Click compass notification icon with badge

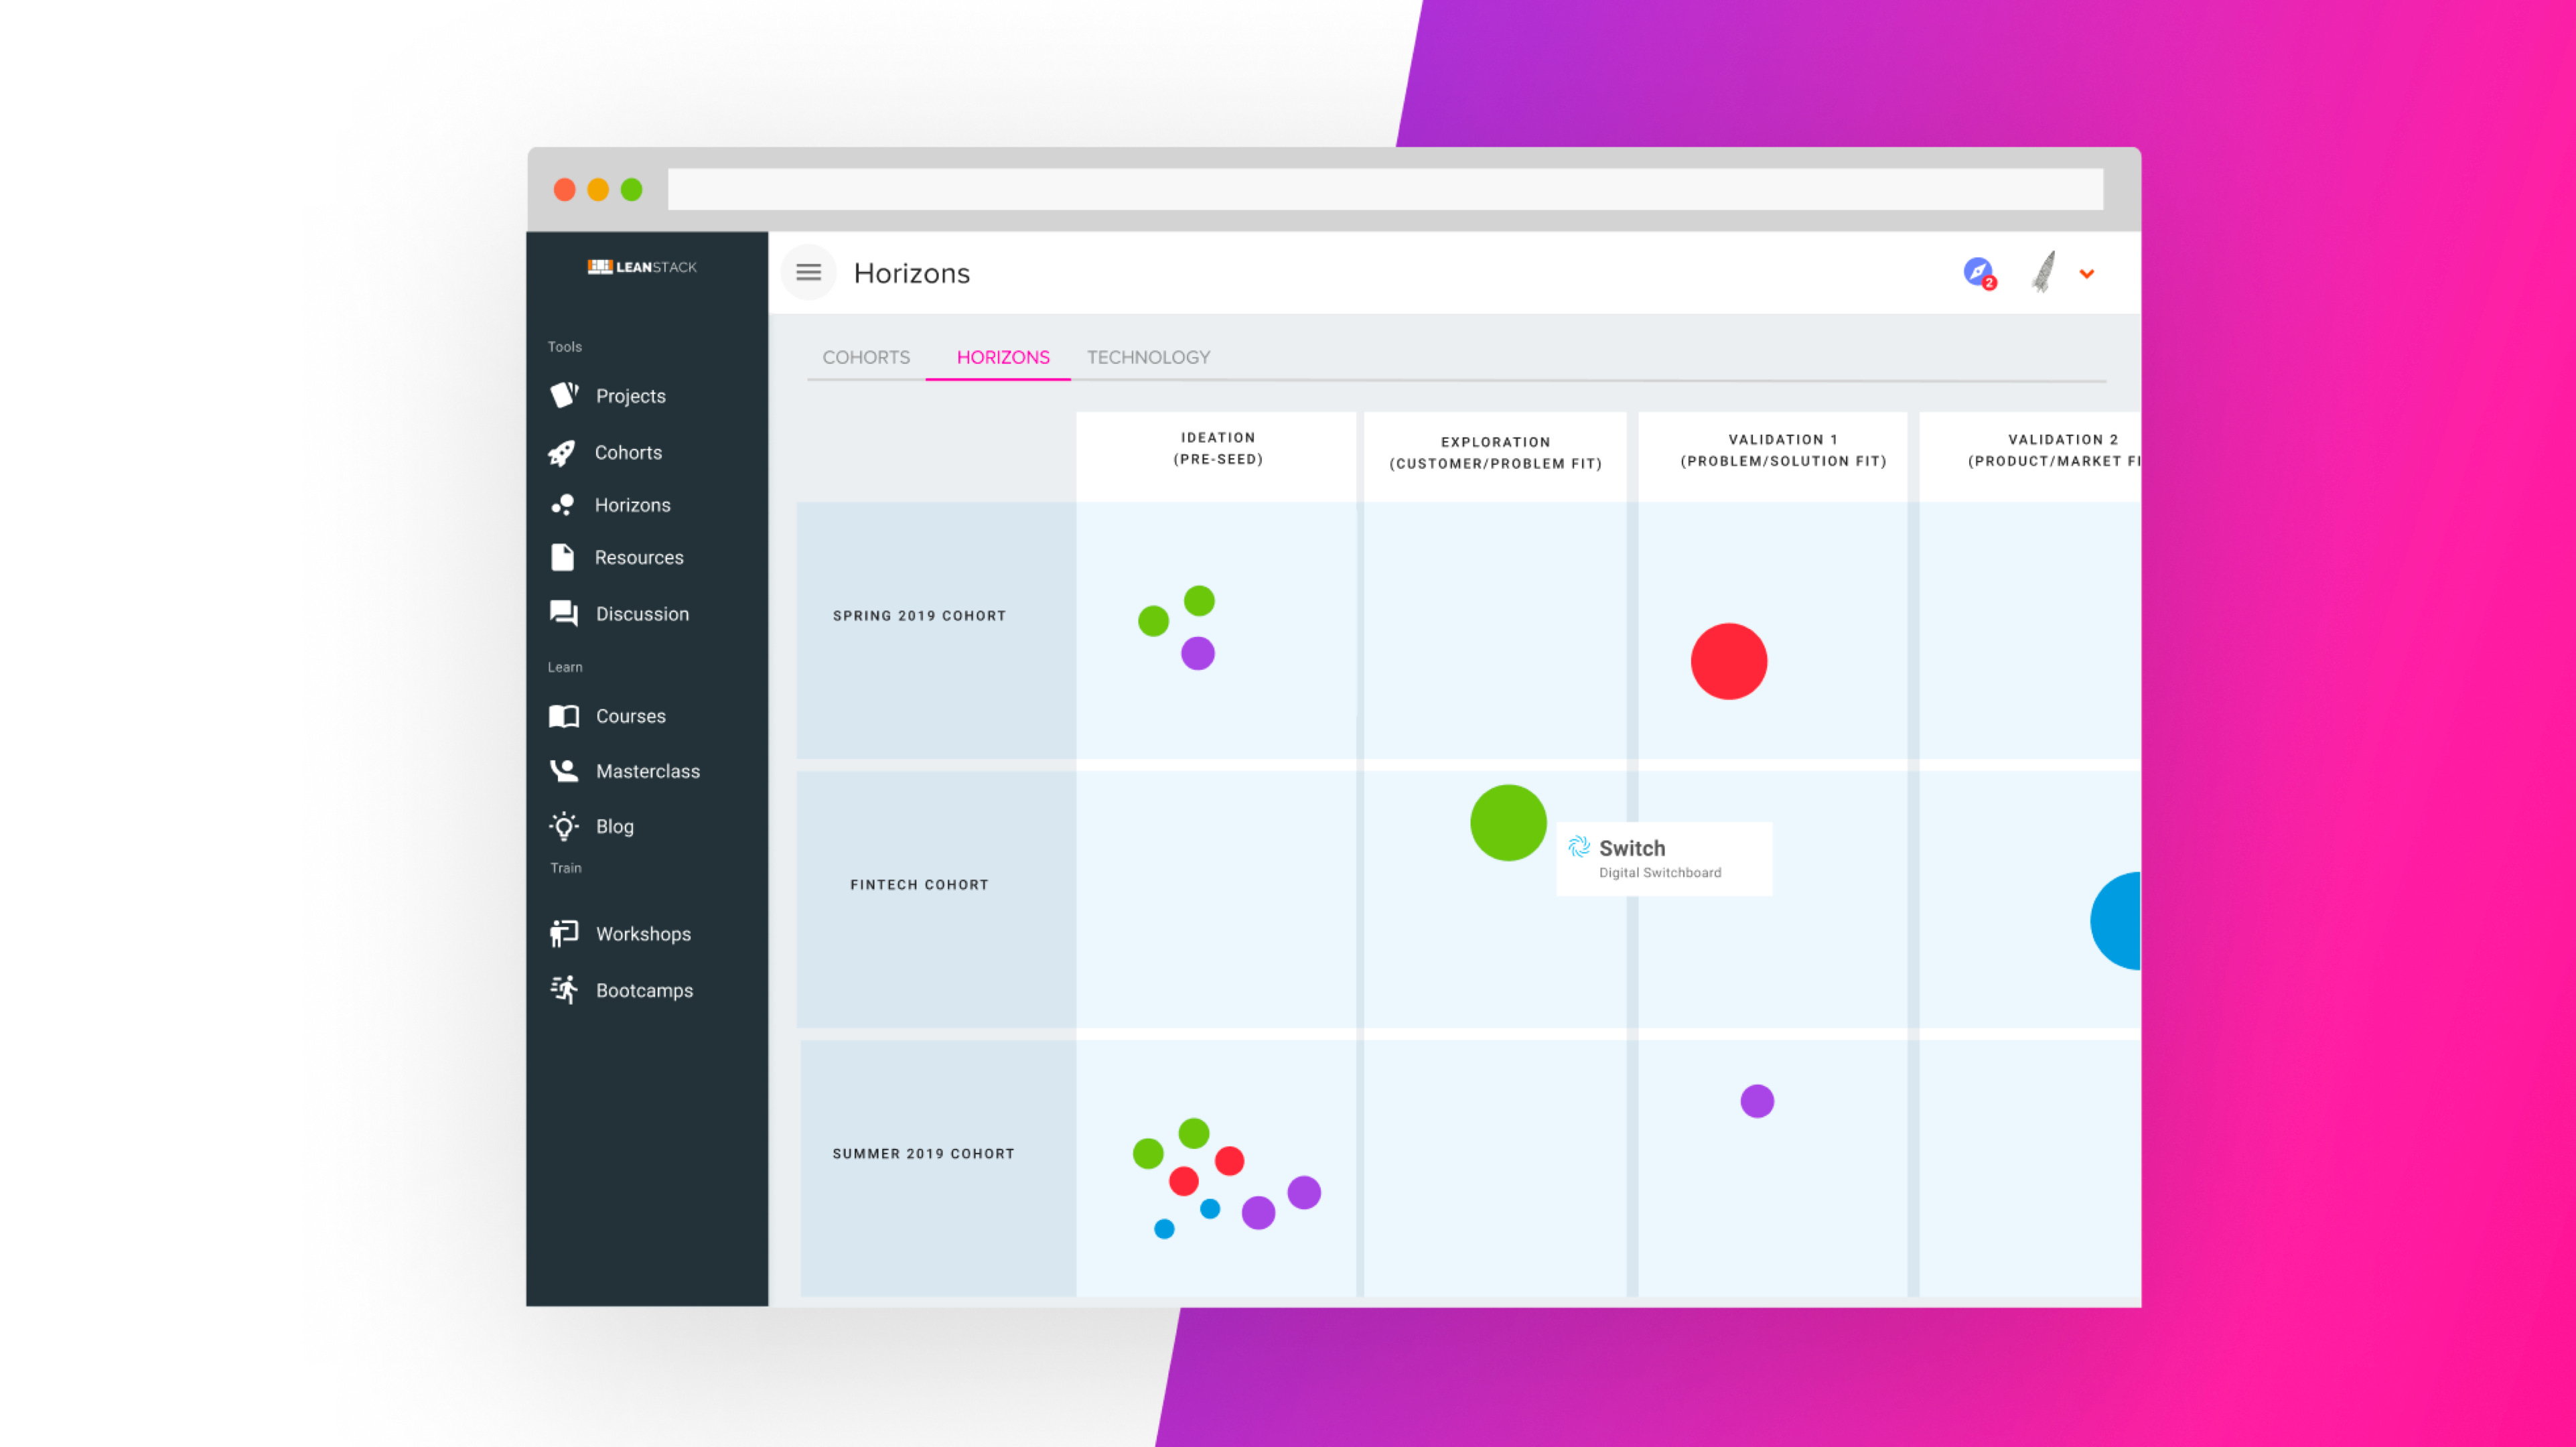coord(1978,272)
